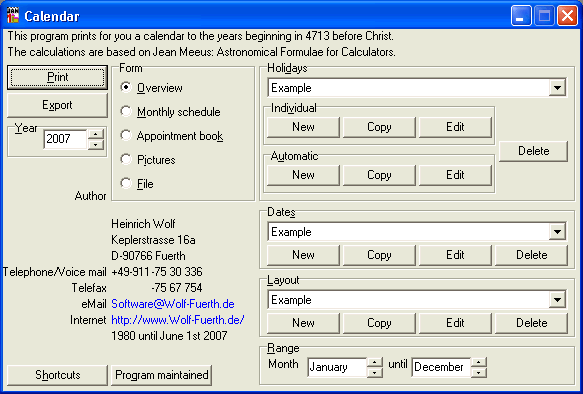Step start month forward from January

[x=375, y=362]
